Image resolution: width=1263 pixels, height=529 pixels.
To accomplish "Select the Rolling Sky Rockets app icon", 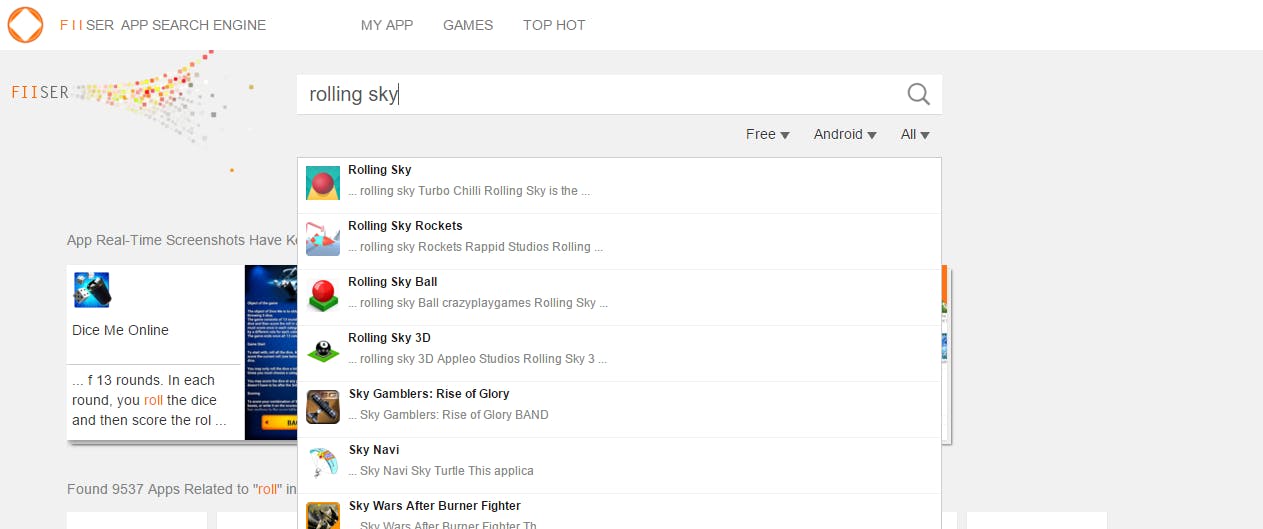I will coord(323,239).
